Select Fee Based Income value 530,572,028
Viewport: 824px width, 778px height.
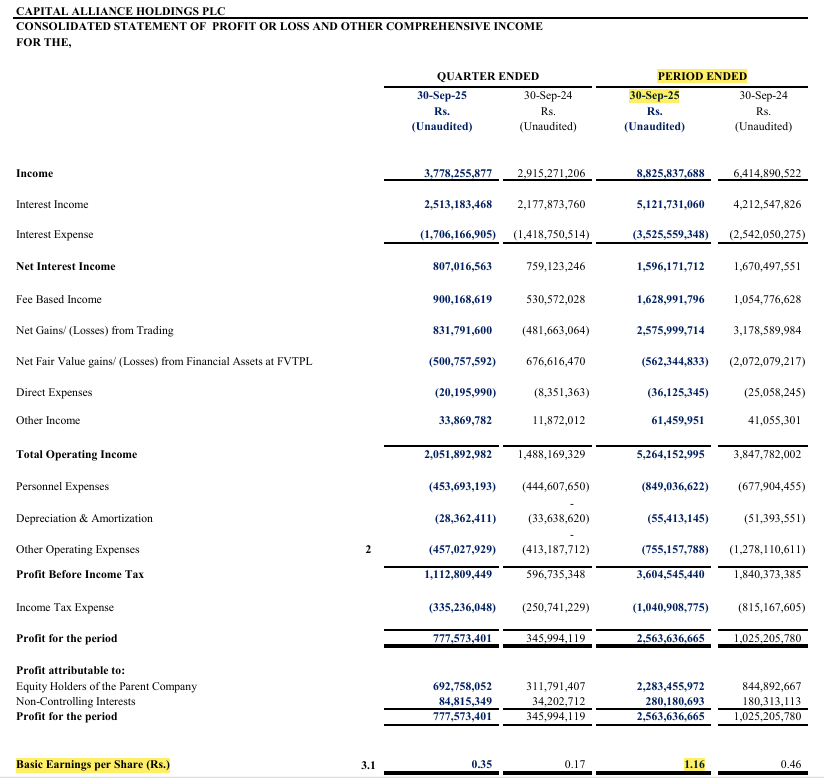click(x=555, y=300)
